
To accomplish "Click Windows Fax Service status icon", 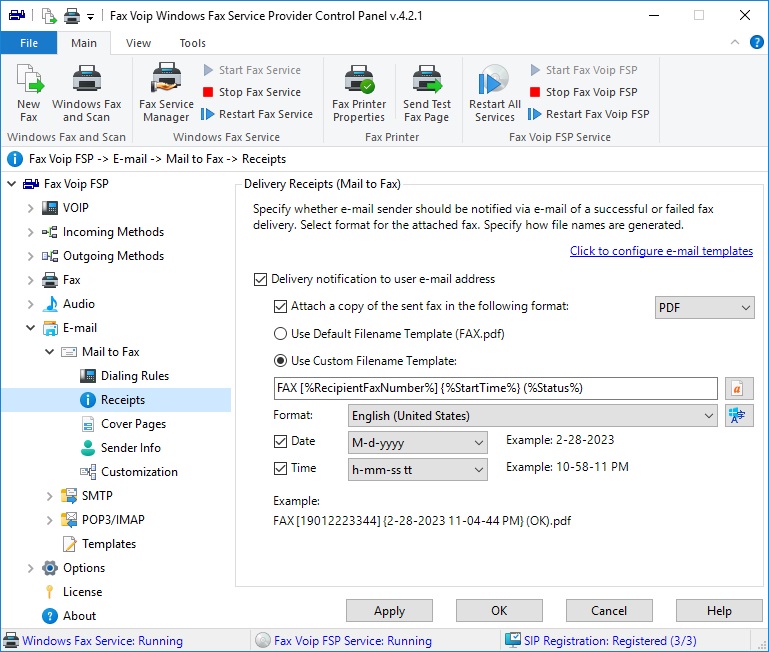I will click(11, 641).
